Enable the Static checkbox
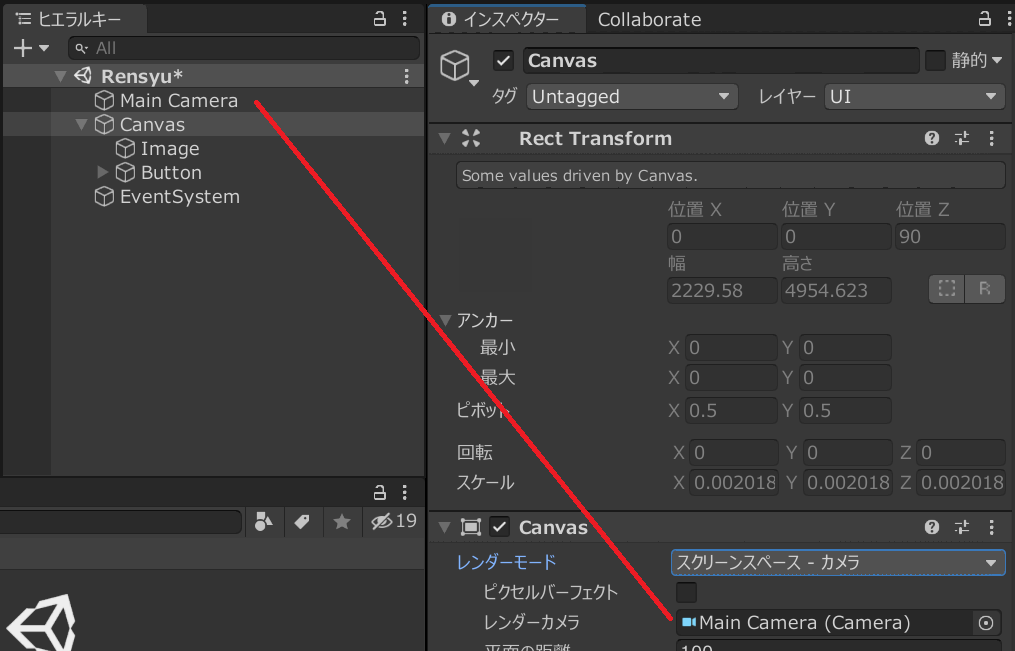Screen dimensions: 1015x651 [935, 61]
